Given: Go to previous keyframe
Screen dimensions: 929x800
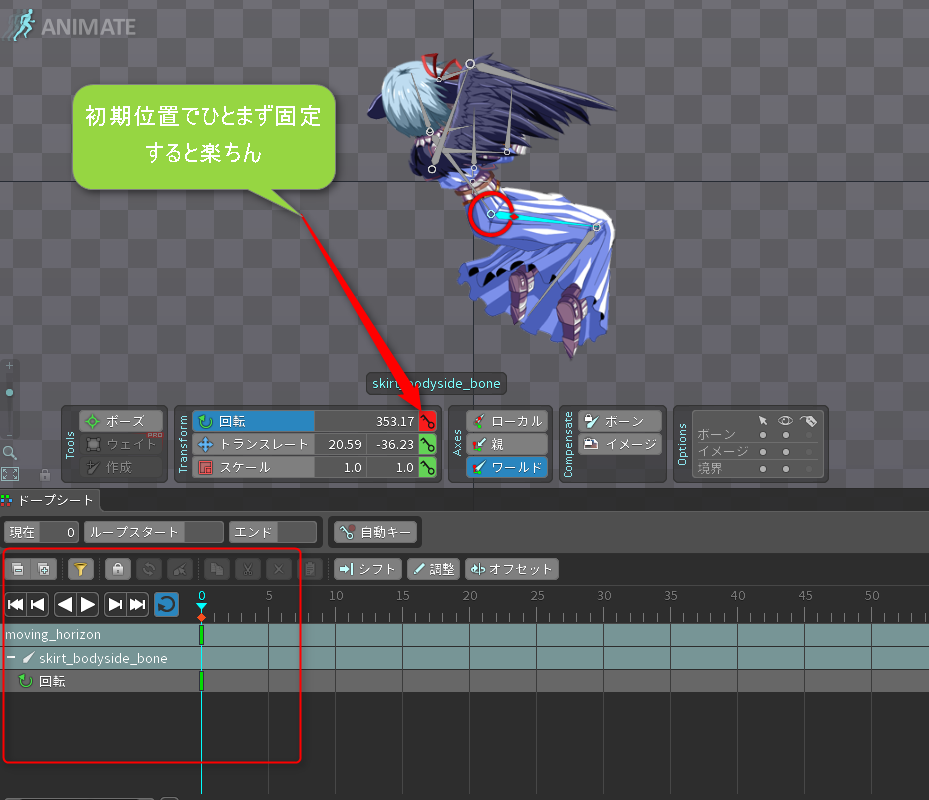Looking at the screenshot, I should 37,604.
